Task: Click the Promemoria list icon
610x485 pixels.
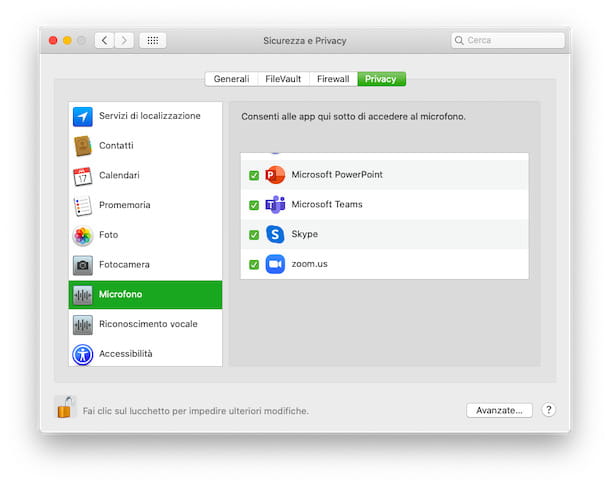Action: (82, 206)
